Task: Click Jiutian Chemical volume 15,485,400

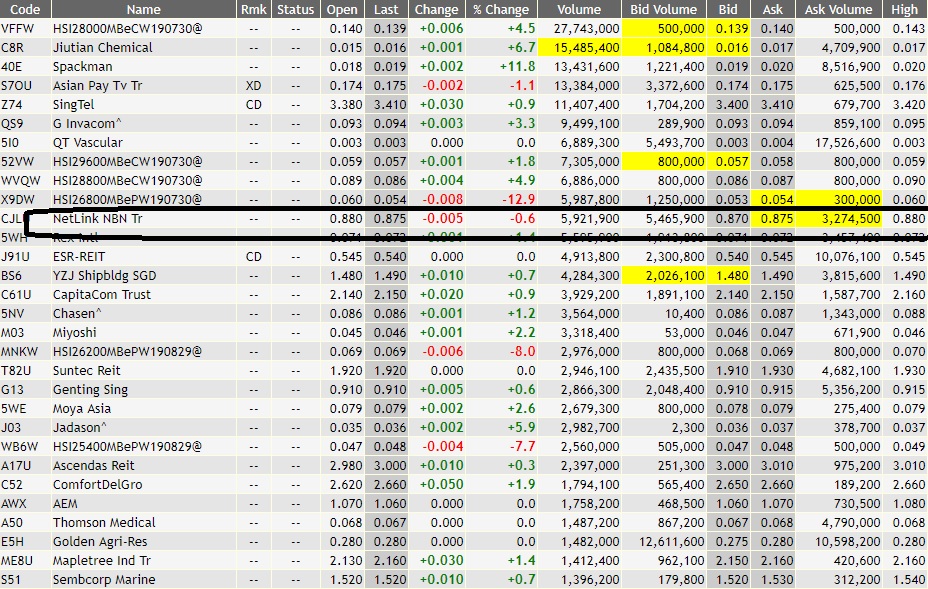Action: (587, 47)
